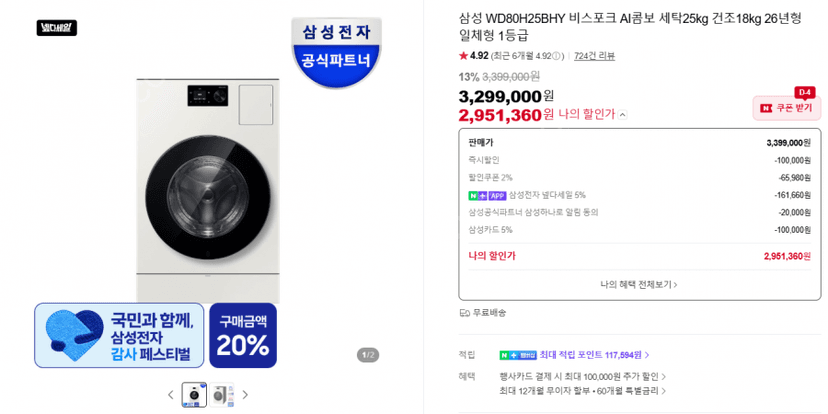Click the 쿠폰 받기 button
828x414 pixels.
pos(787,108)
